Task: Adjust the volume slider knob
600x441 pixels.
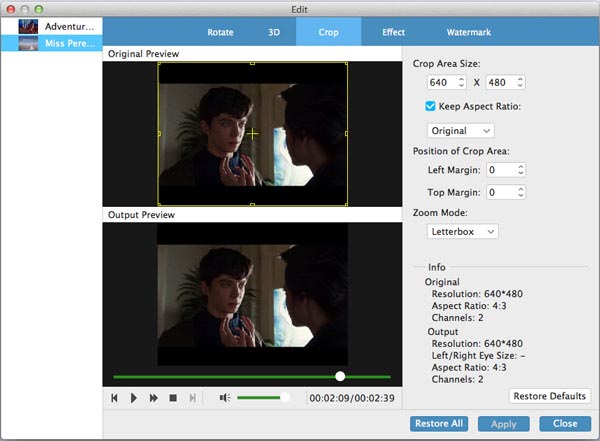Action: (284, 398)
